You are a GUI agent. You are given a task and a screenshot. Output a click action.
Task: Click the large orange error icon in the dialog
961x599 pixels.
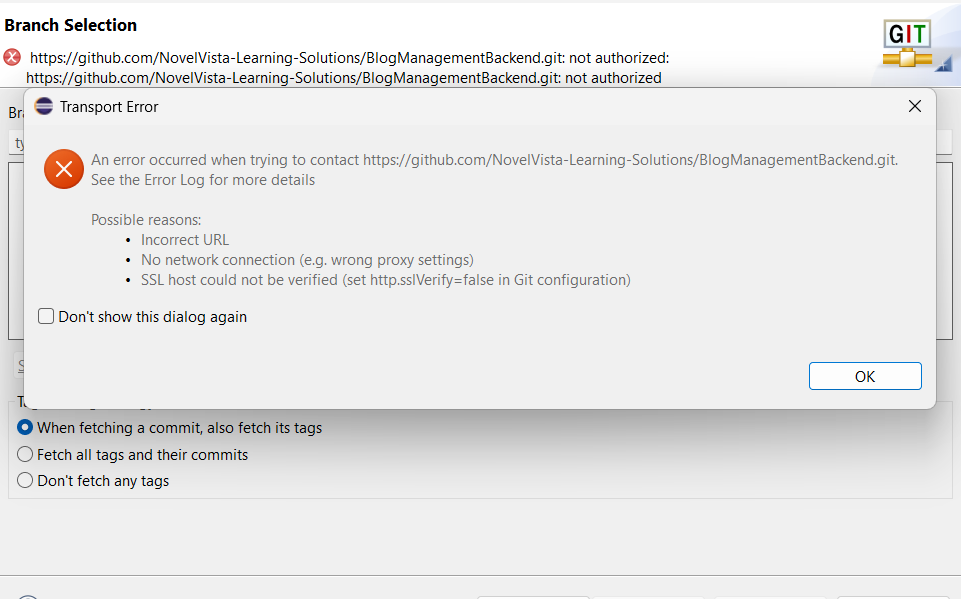[64, 169]
